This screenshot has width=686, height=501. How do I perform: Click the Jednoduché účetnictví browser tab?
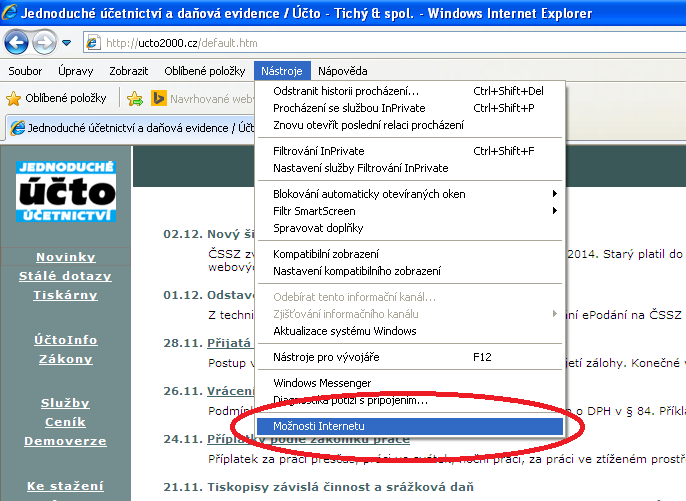click(x=130, y=128)
